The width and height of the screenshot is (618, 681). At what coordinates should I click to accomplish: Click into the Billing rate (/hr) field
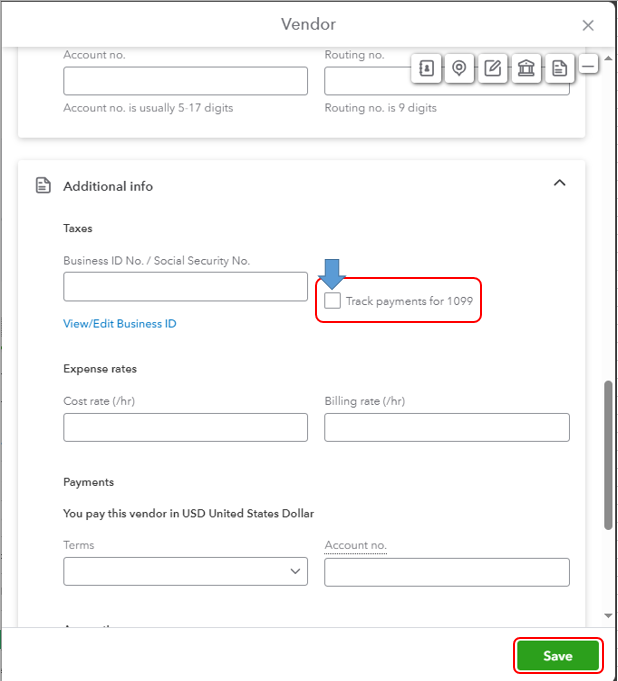(447, 427)
